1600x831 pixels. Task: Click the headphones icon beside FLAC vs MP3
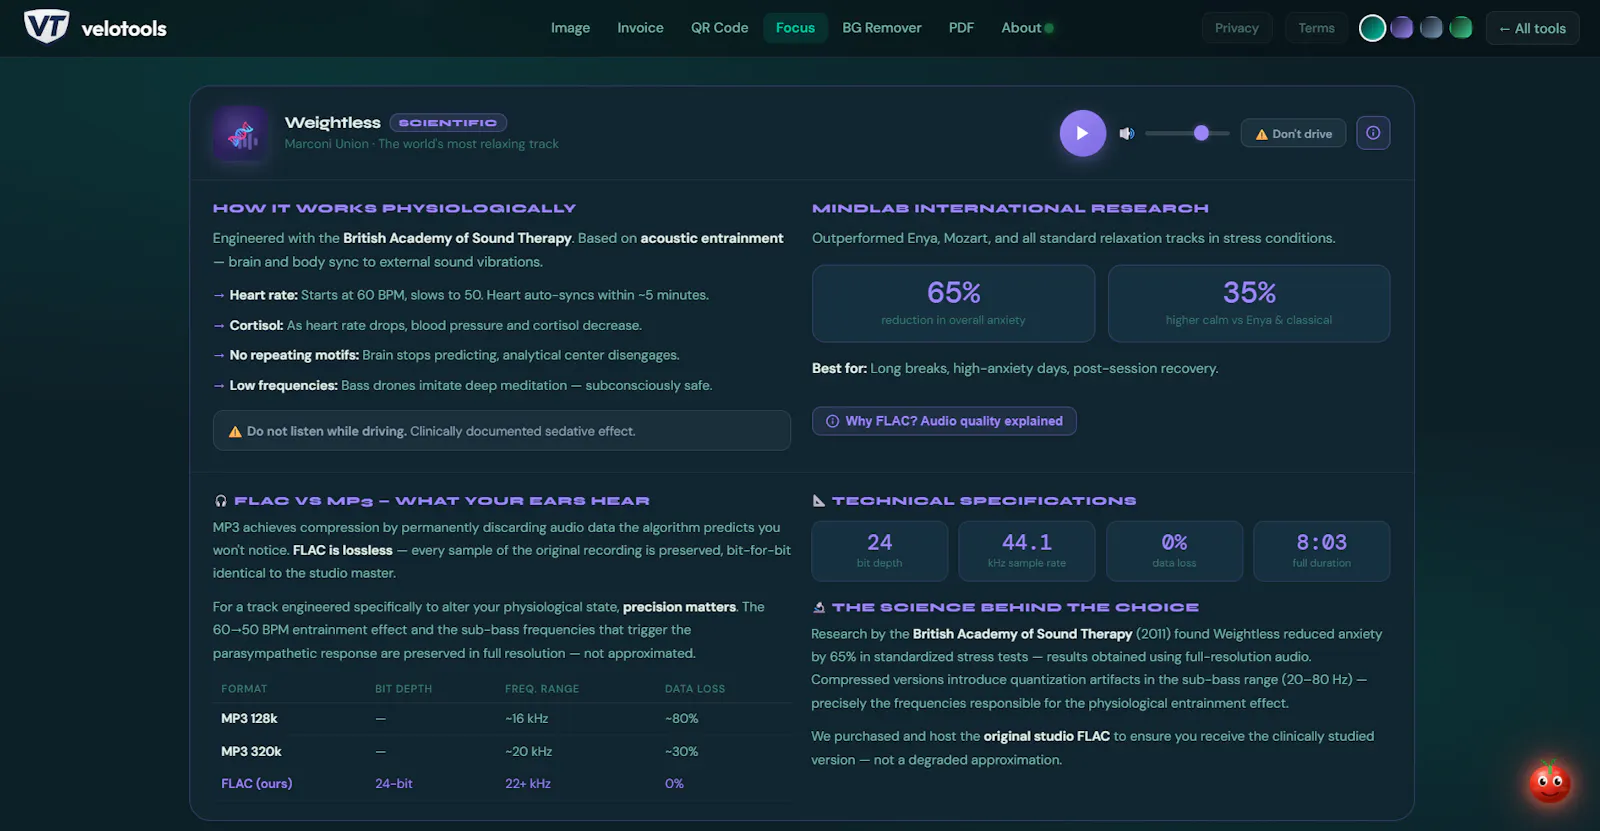coord(220,501)
